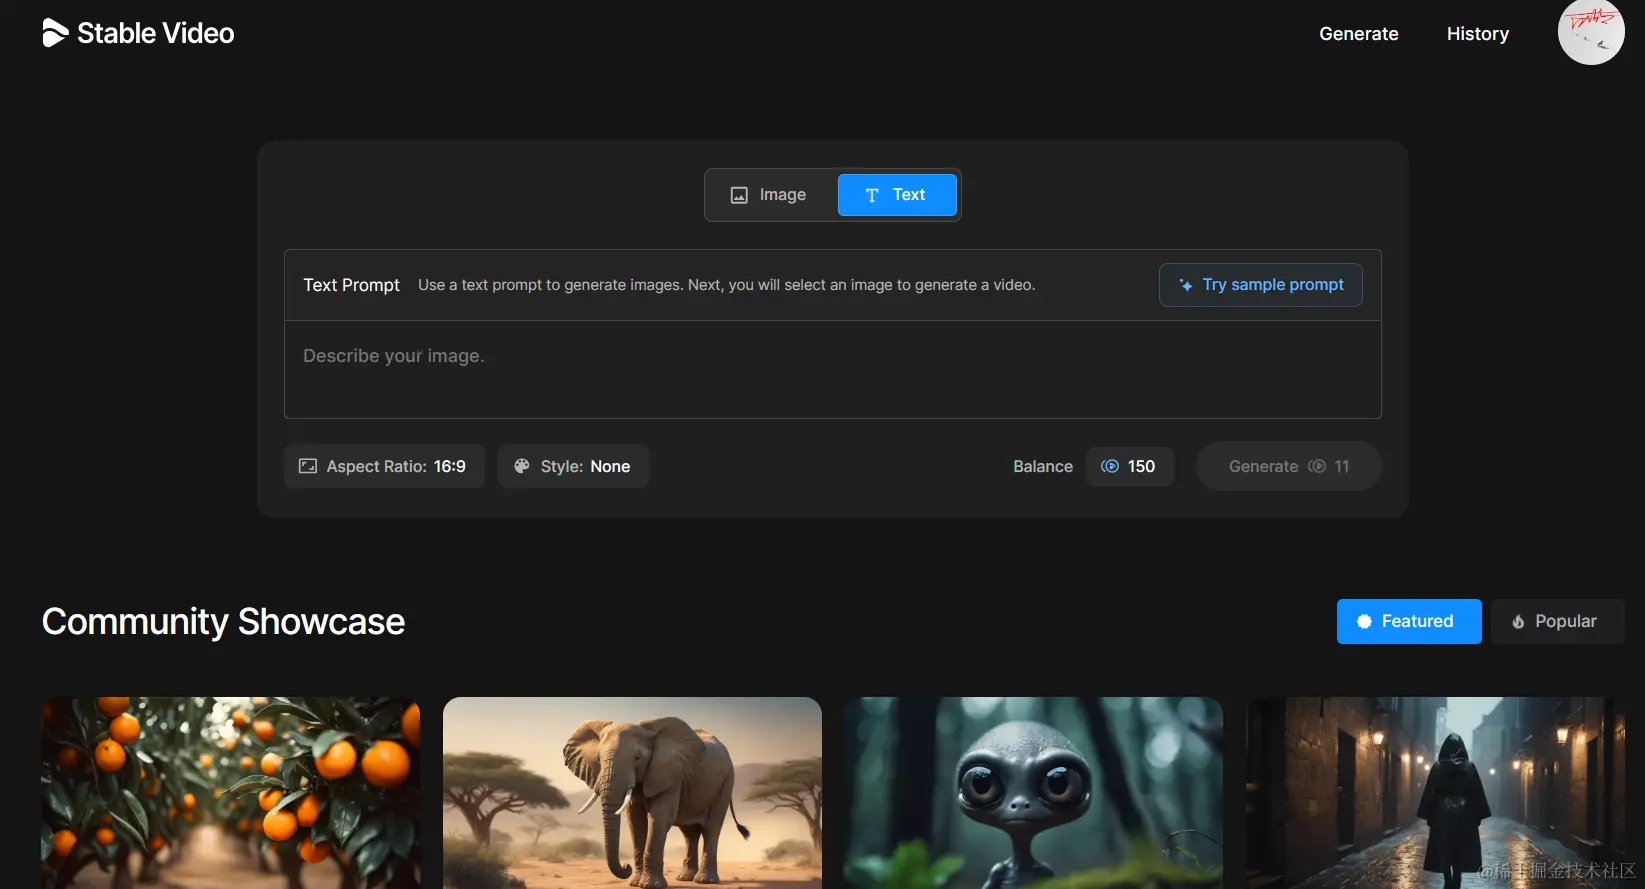Go to History in the top navigation

[1477, 34]
